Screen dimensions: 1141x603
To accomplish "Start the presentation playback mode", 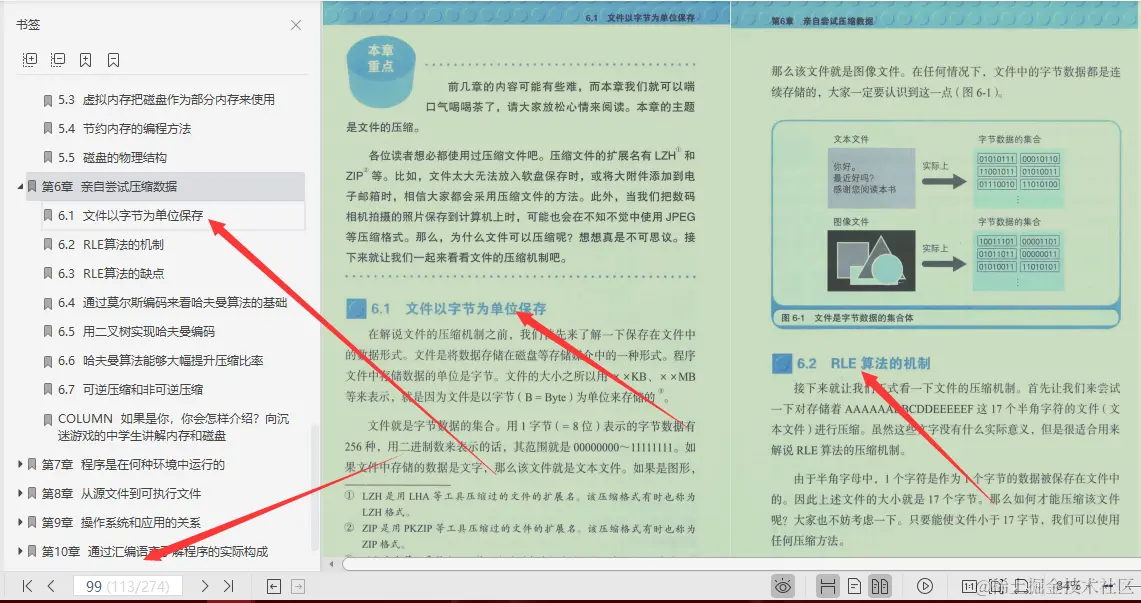I will (x=925, y=585).
